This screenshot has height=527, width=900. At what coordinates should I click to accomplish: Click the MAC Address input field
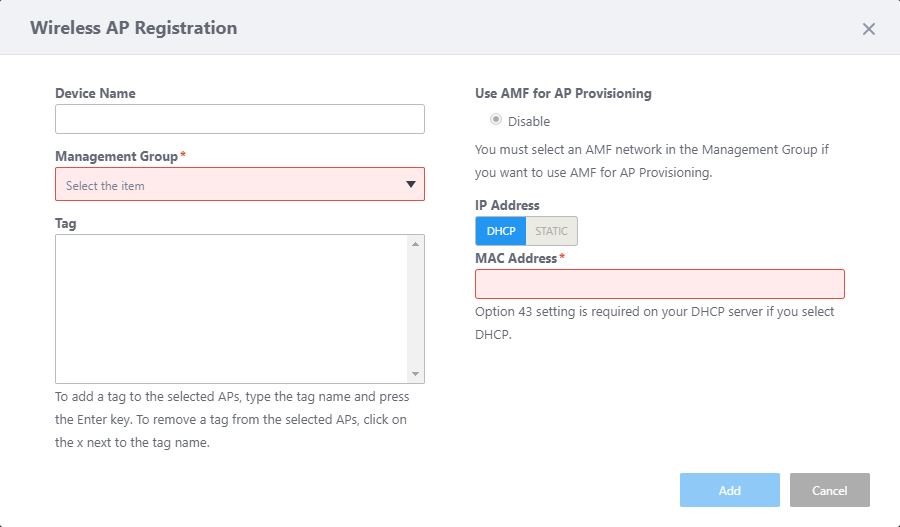coord(660,284)
